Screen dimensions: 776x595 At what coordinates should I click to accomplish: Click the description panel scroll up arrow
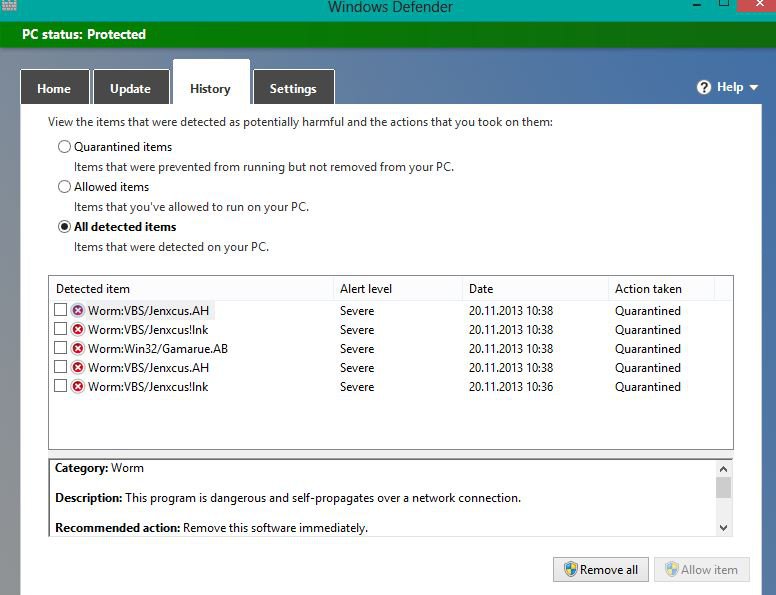point(724,468)
